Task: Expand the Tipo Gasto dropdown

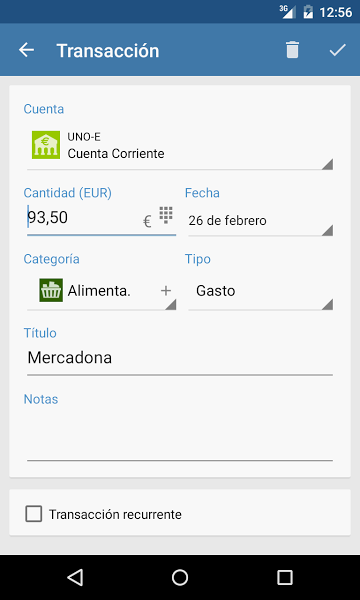Action: click(x=261, y=292)
